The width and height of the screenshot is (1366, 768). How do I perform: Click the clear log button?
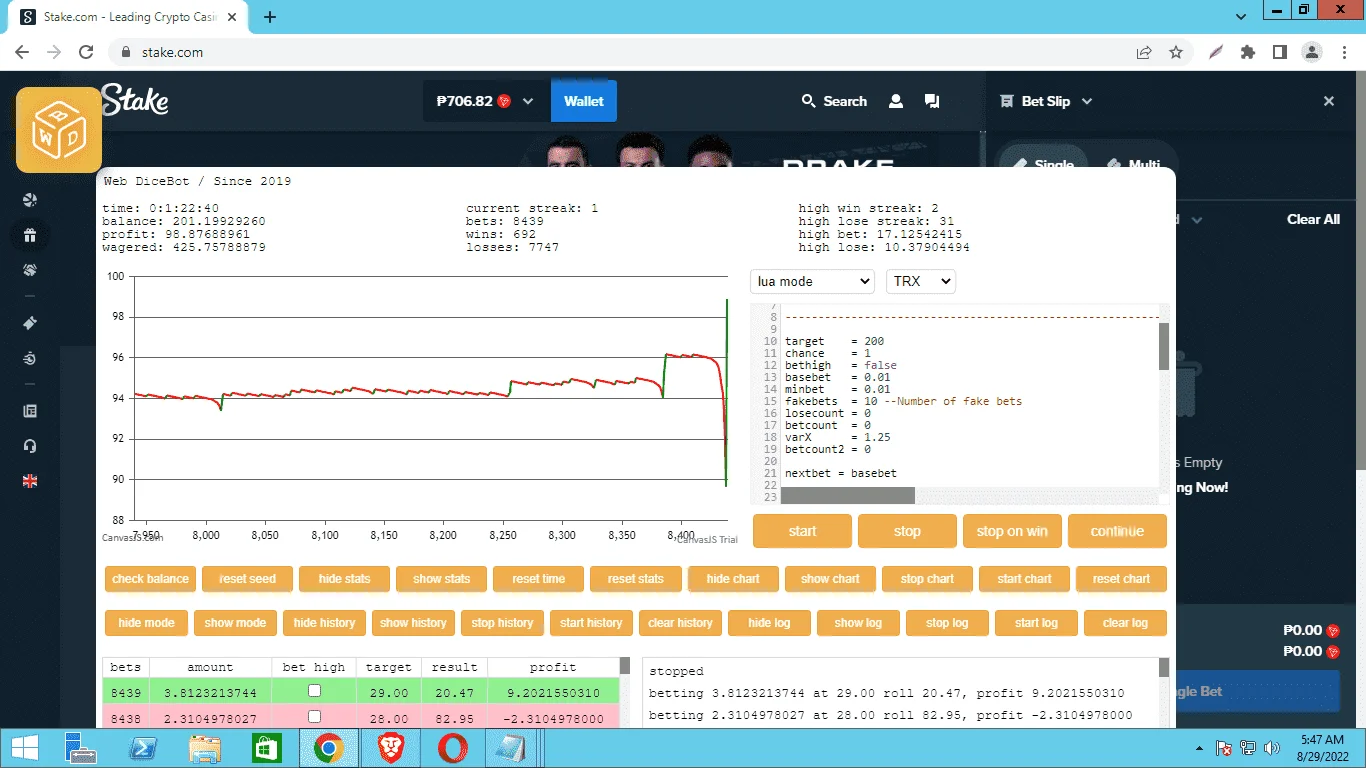coord(1125,623)
